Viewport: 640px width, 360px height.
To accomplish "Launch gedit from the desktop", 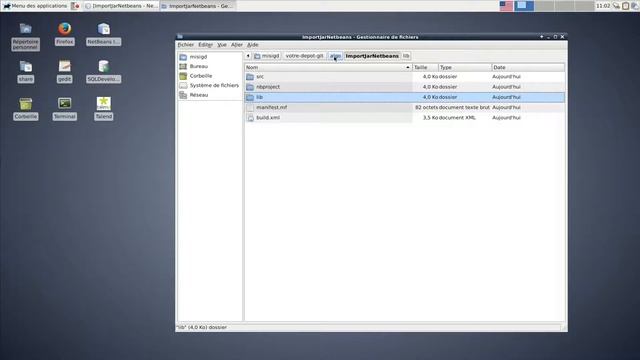I will pos(64,66).
